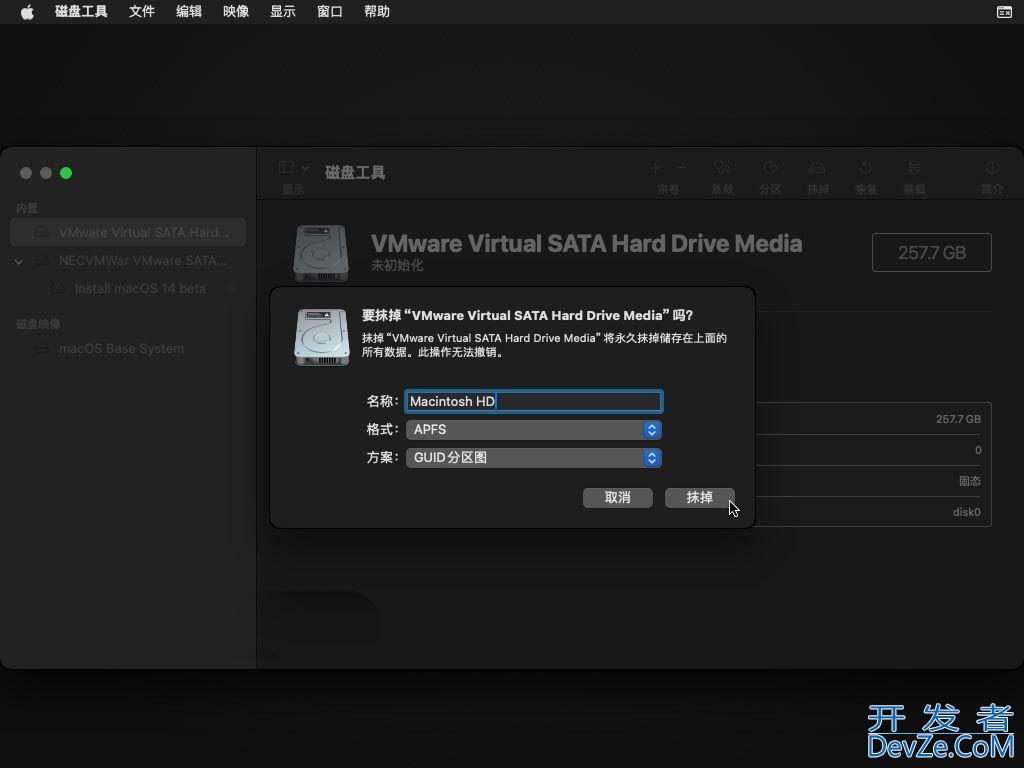Click the 装载 mount toolbar icon

[914, 168]
